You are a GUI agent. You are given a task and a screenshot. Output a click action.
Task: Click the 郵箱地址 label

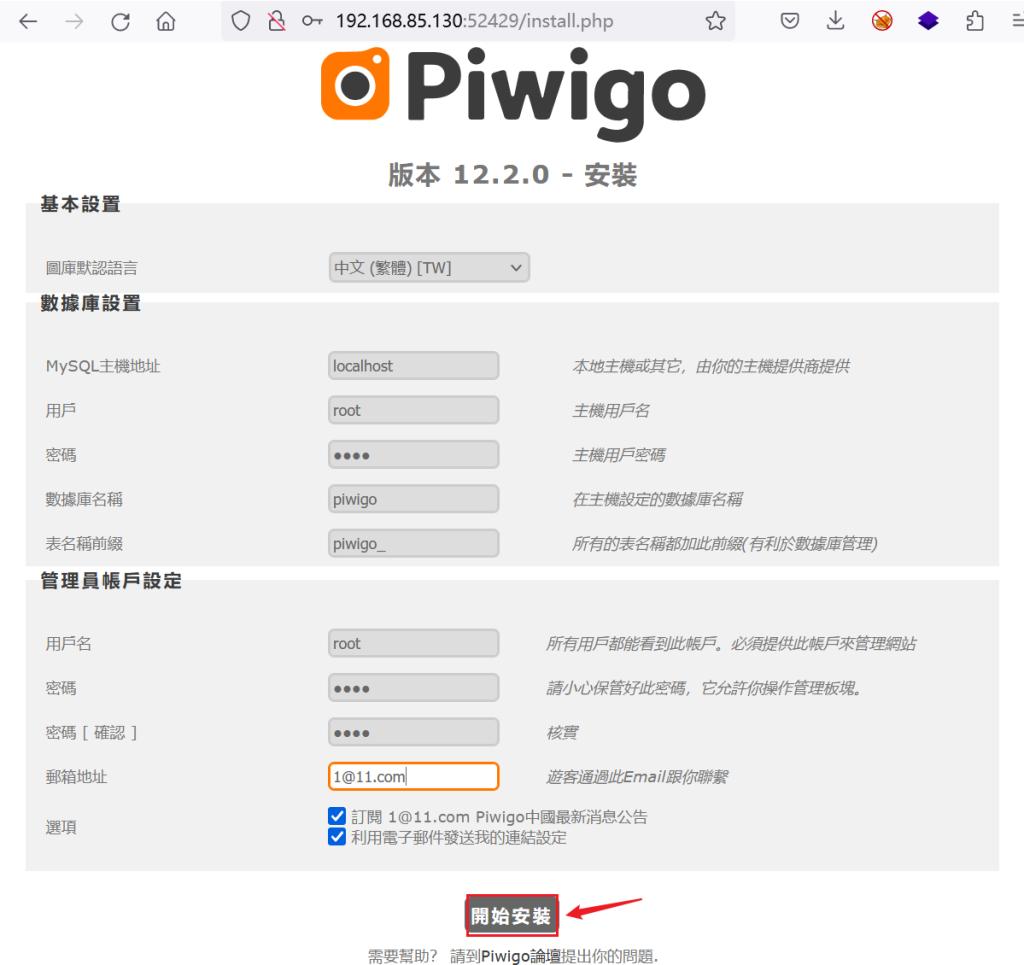pyautogui.click(x=76, y=777)
